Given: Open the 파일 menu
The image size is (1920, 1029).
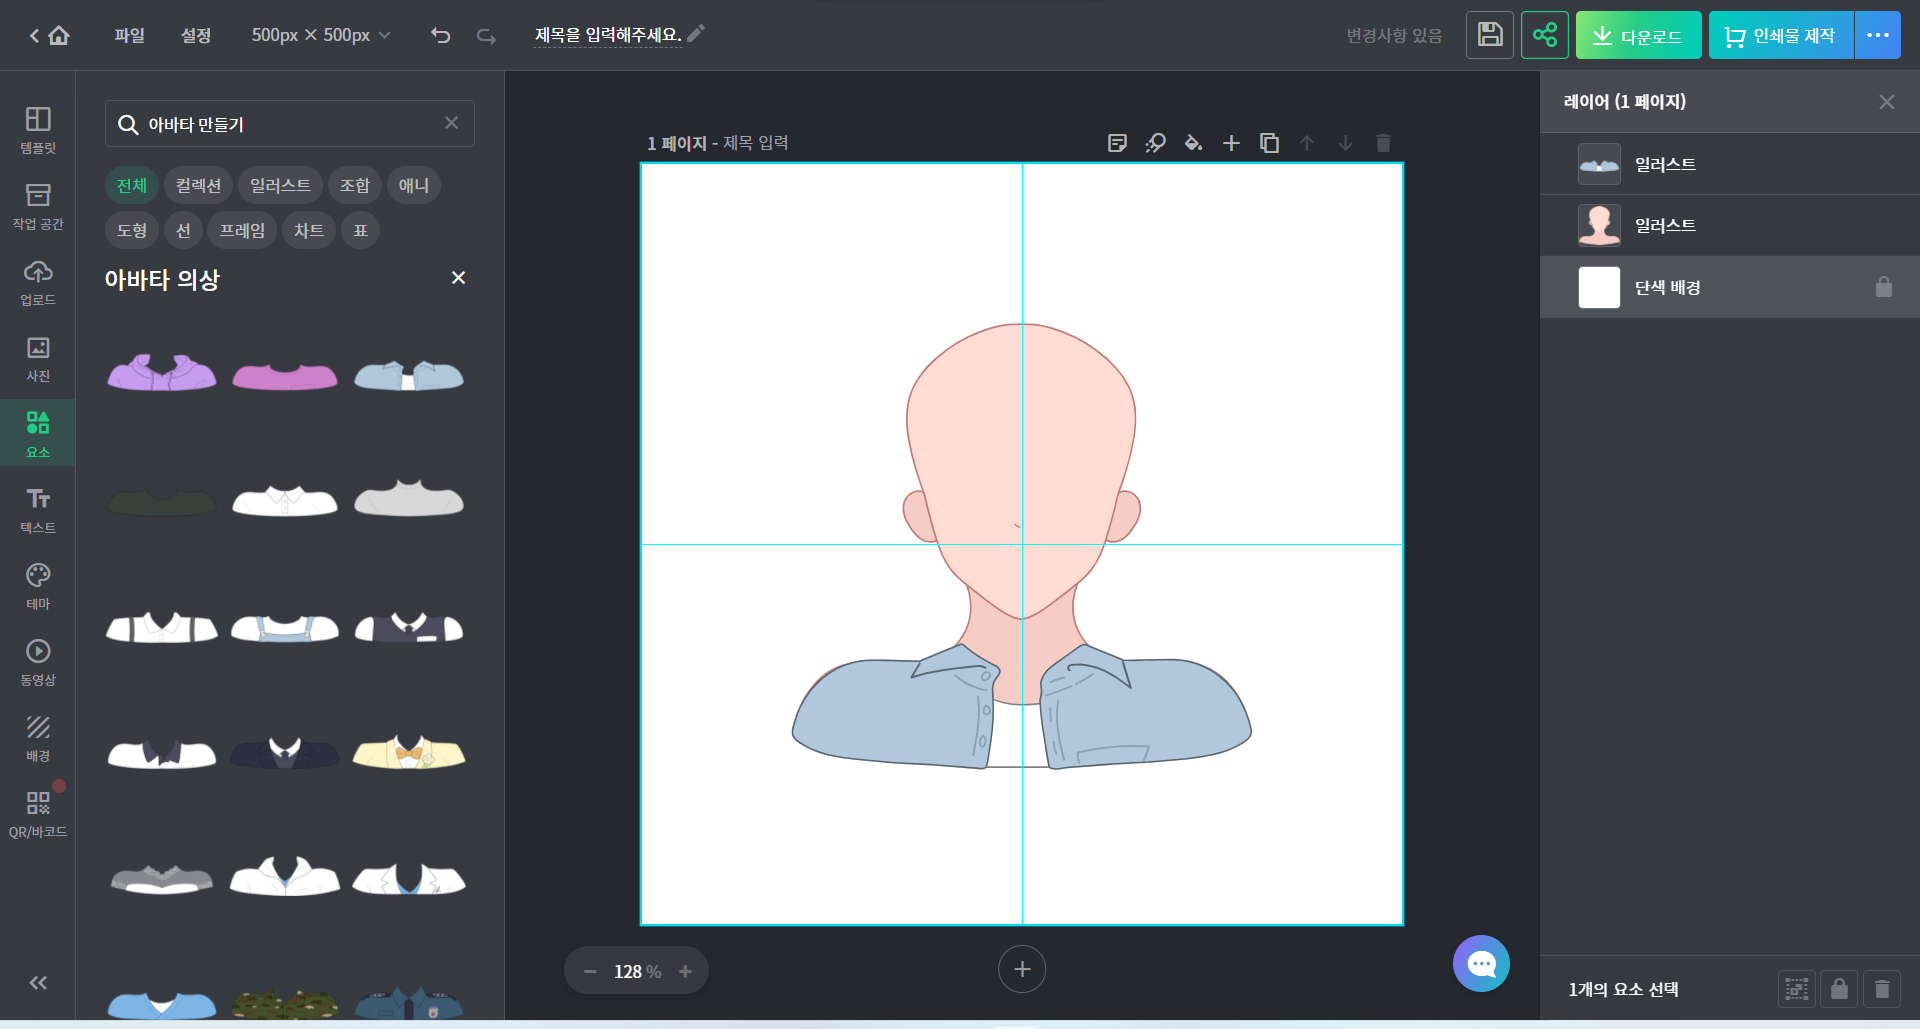Looking at the screenshot, I should pos(129,35).
